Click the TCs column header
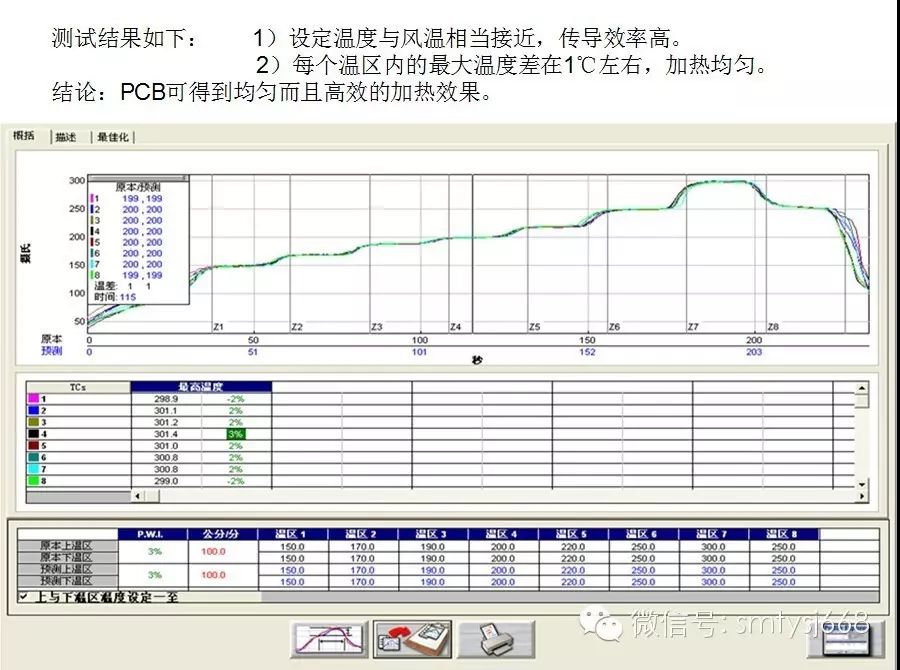The image size is (900, 670). [78, 387]
